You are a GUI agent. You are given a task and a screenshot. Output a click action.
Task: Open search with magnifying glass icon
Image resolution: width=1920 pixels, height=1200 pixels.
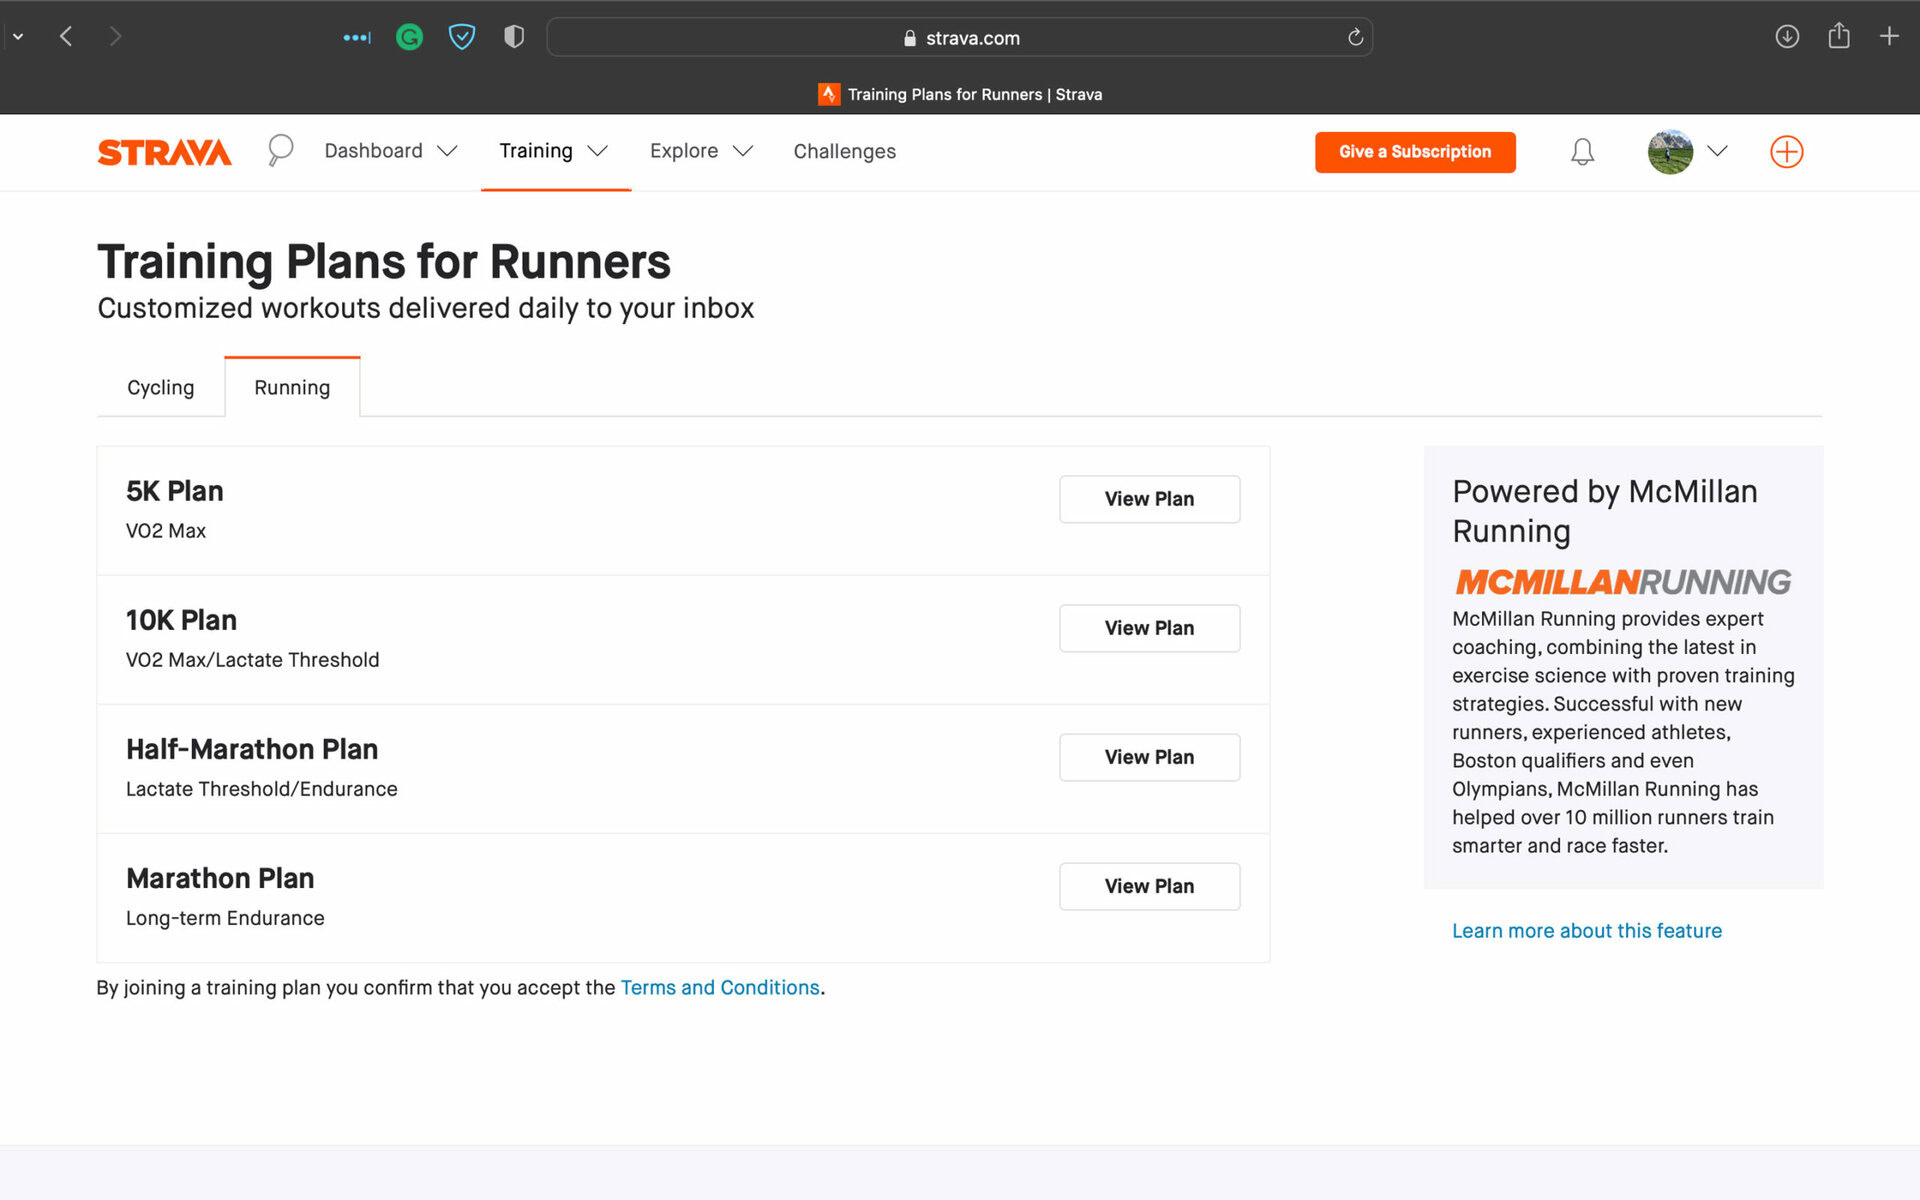tap(280, 150)
